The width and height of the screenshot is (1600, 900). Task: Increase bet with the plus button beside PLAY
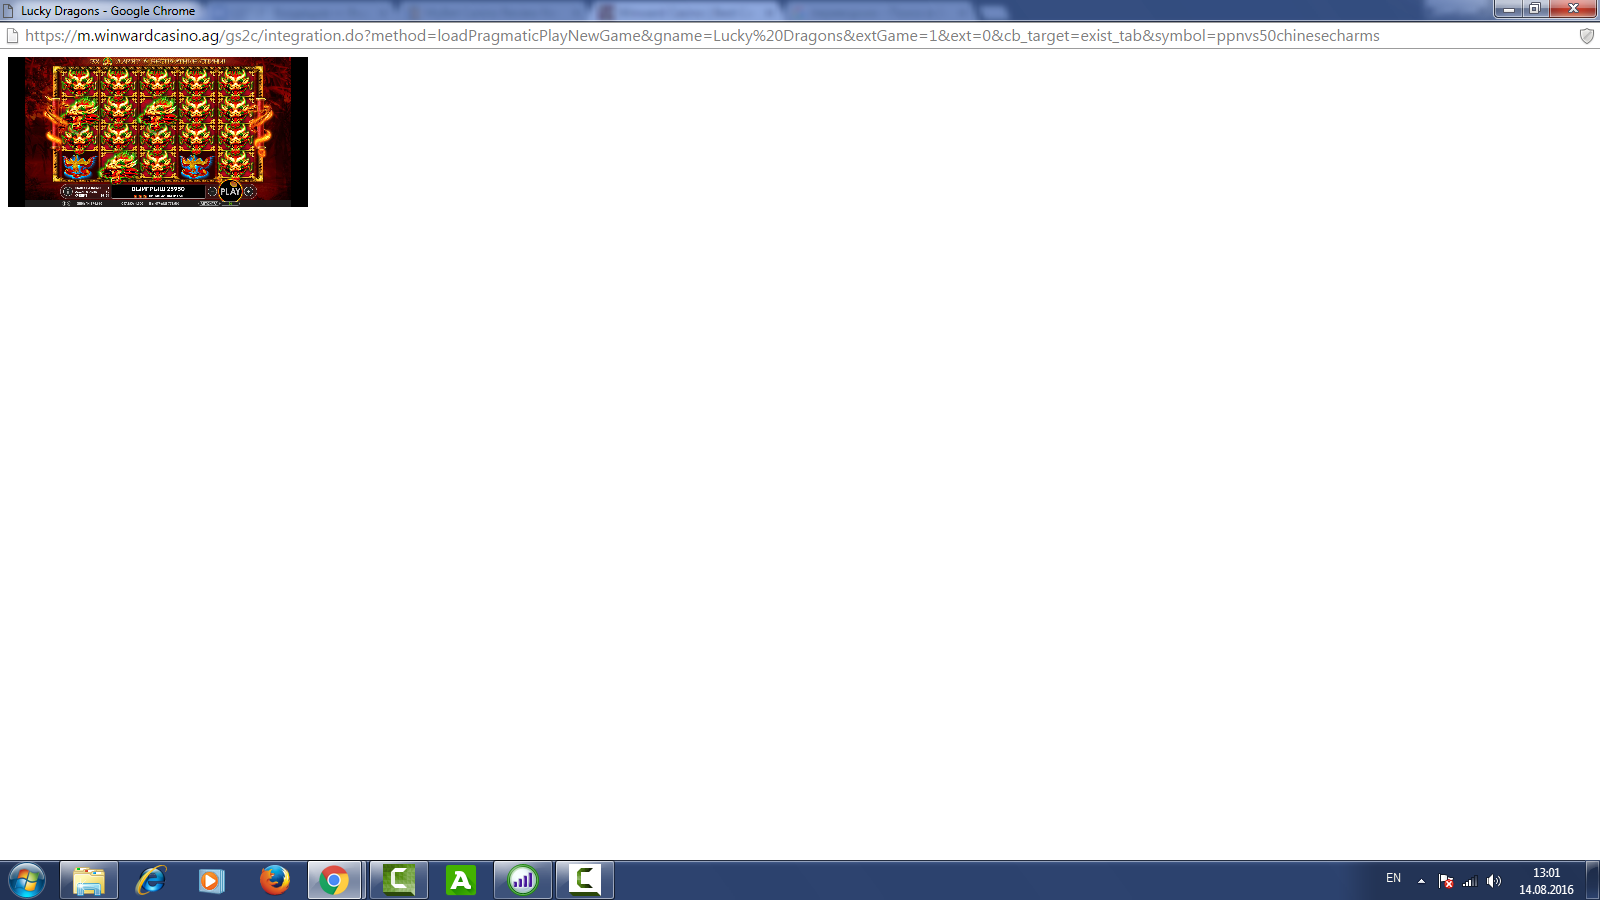coord(249,191)
